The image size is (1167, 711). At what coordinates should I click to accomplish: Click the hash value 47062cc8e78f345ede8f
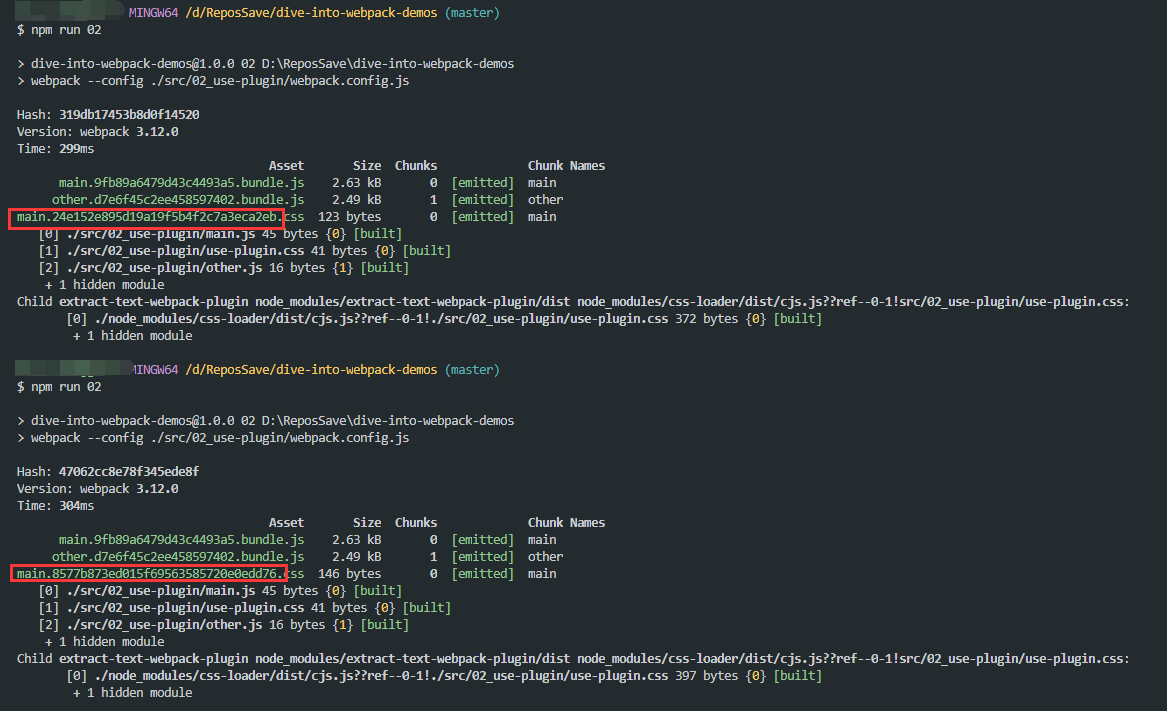pos(129,472)
